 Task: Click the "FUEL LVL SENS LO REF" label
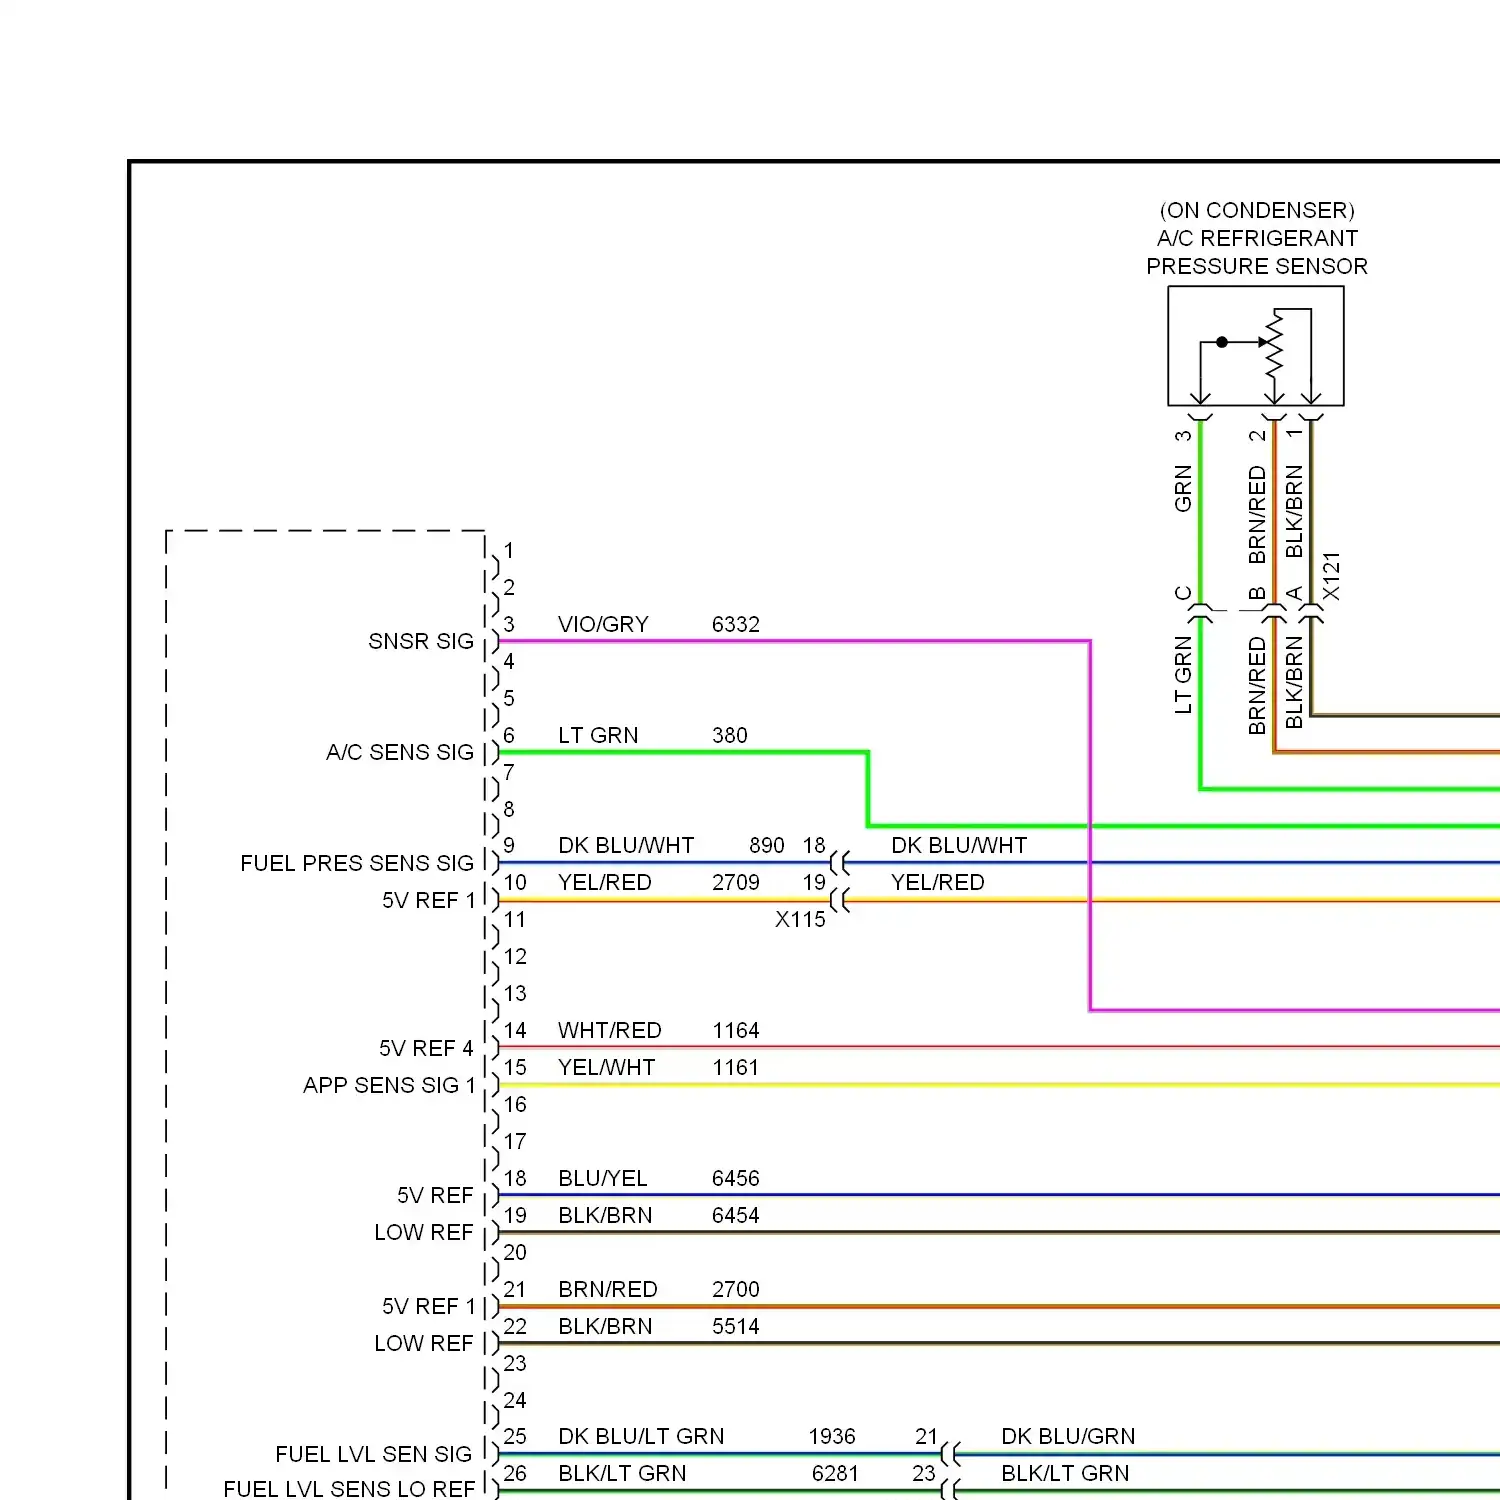point(349,1489)
